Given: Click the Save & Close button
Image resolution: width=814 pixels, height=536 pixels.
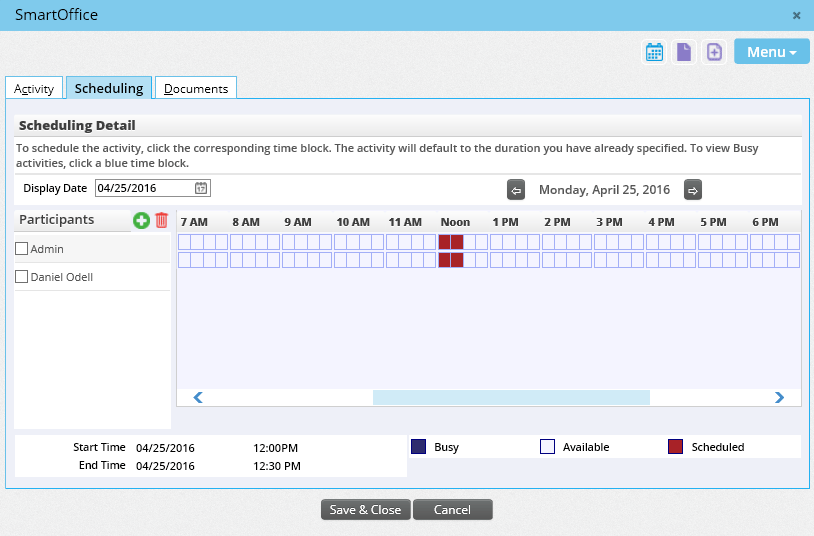Looking at the screenshot, I should [x=365, y=510].
